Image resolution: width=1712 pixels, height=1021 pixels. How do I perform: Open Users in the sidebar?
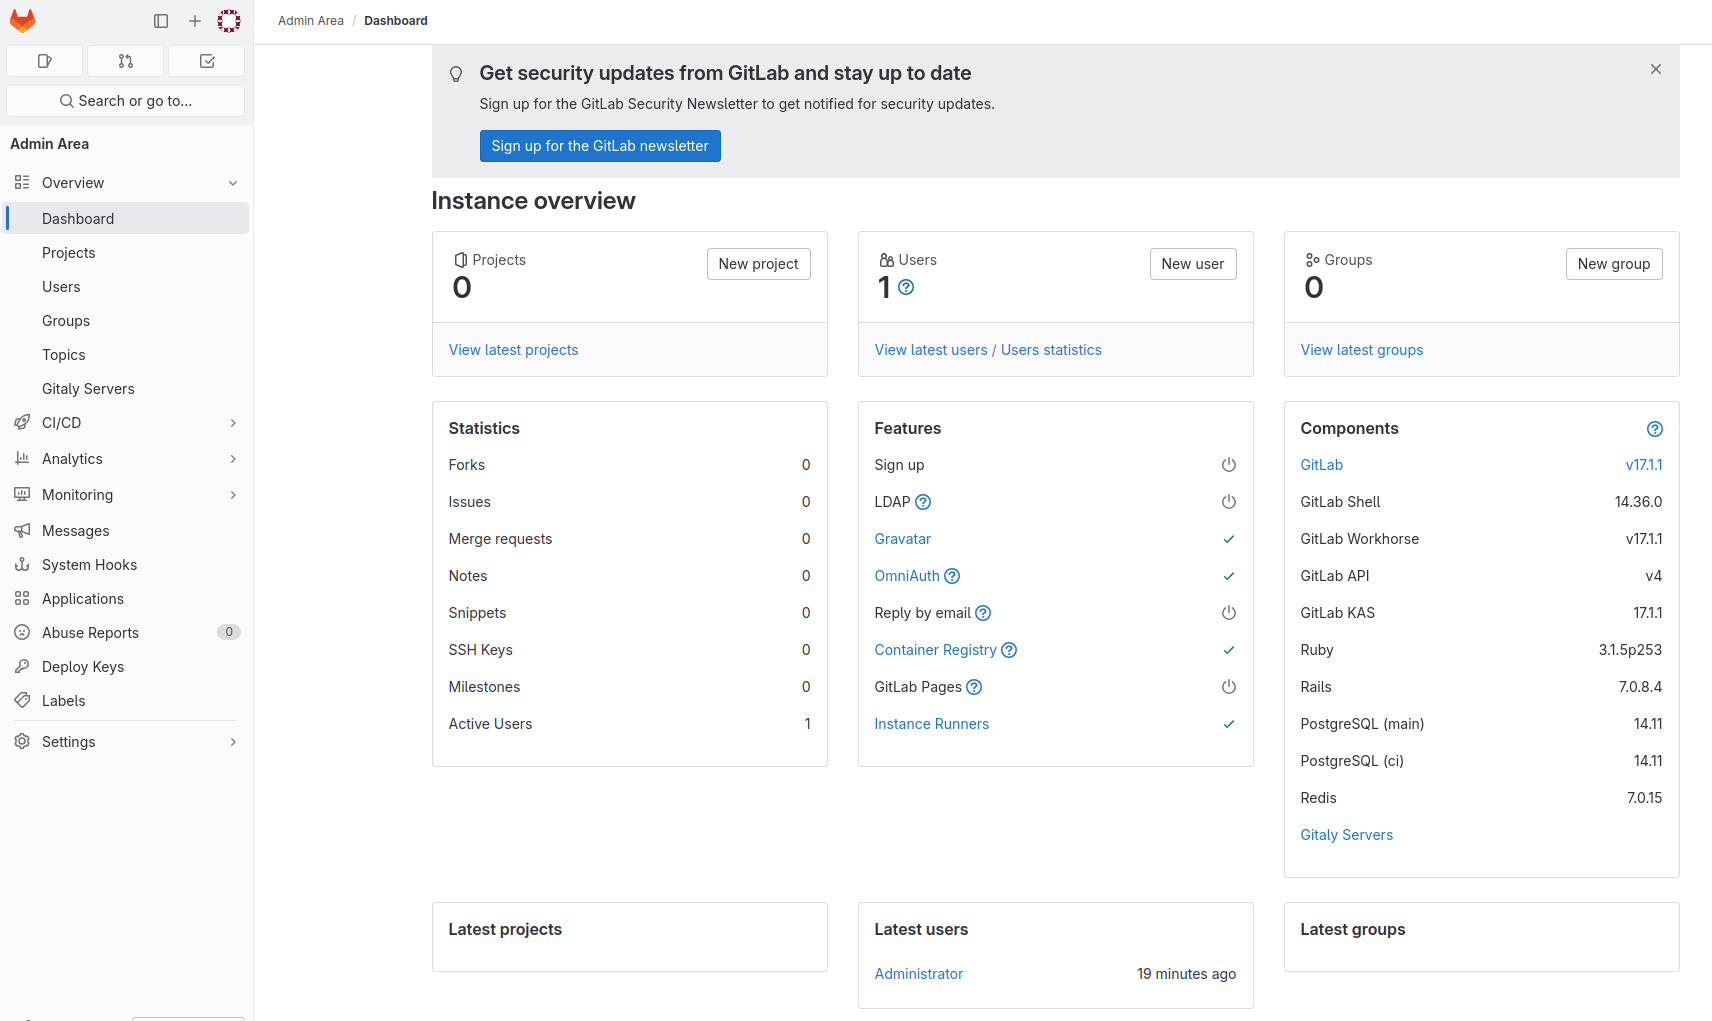(127, 287)
